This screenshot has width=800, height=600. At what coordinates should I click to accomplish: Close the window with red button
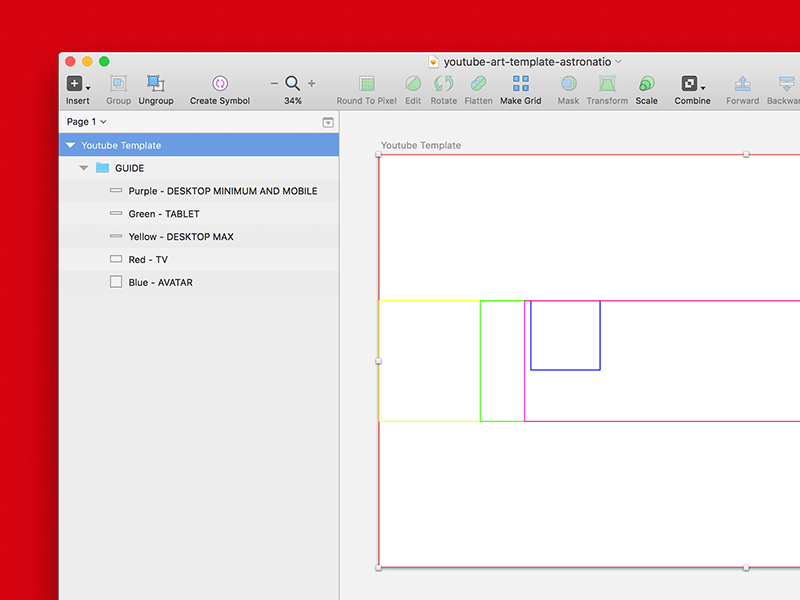click(x=70, y=62)
